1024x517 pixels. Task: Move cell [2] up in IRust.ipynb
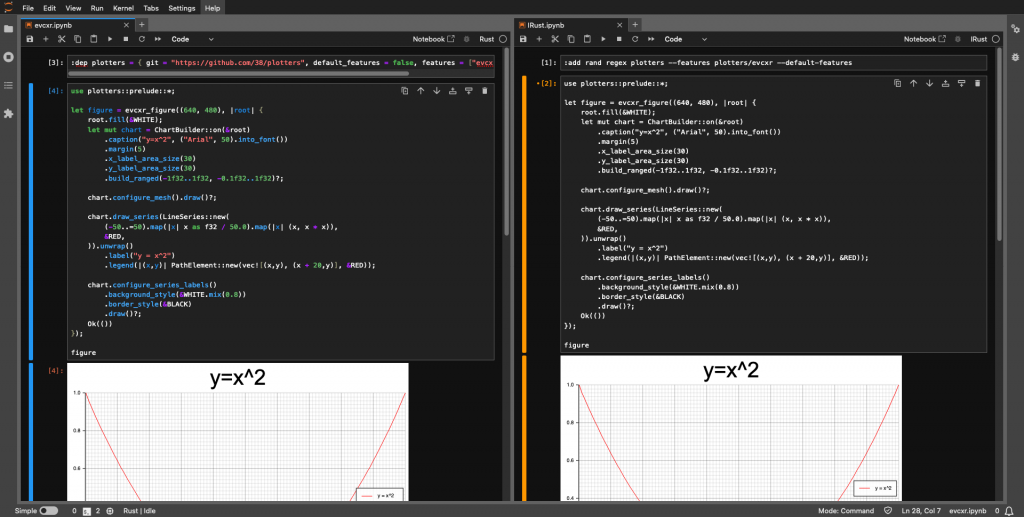click(914, 83)
